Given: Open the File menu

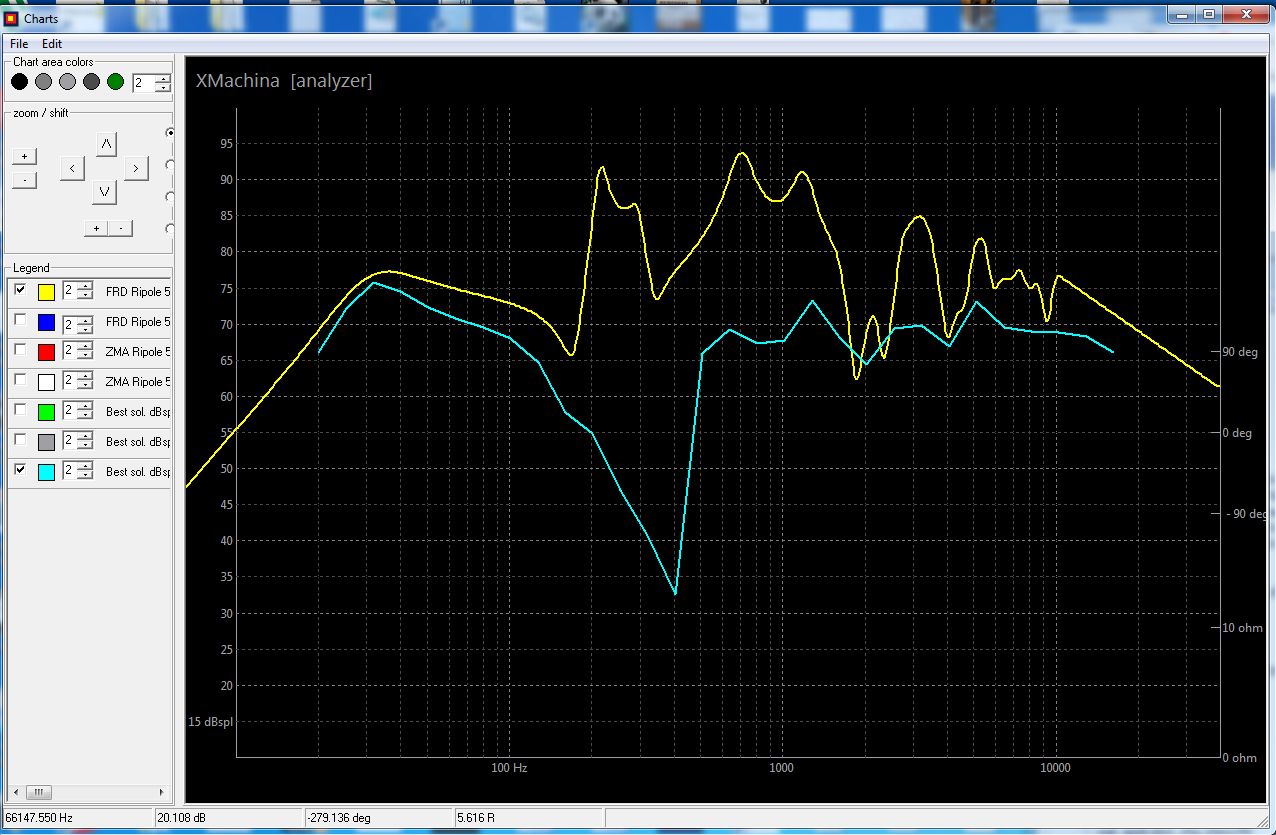Looking at the screenshot, I should pyautogui.click(x=19, y=44).
